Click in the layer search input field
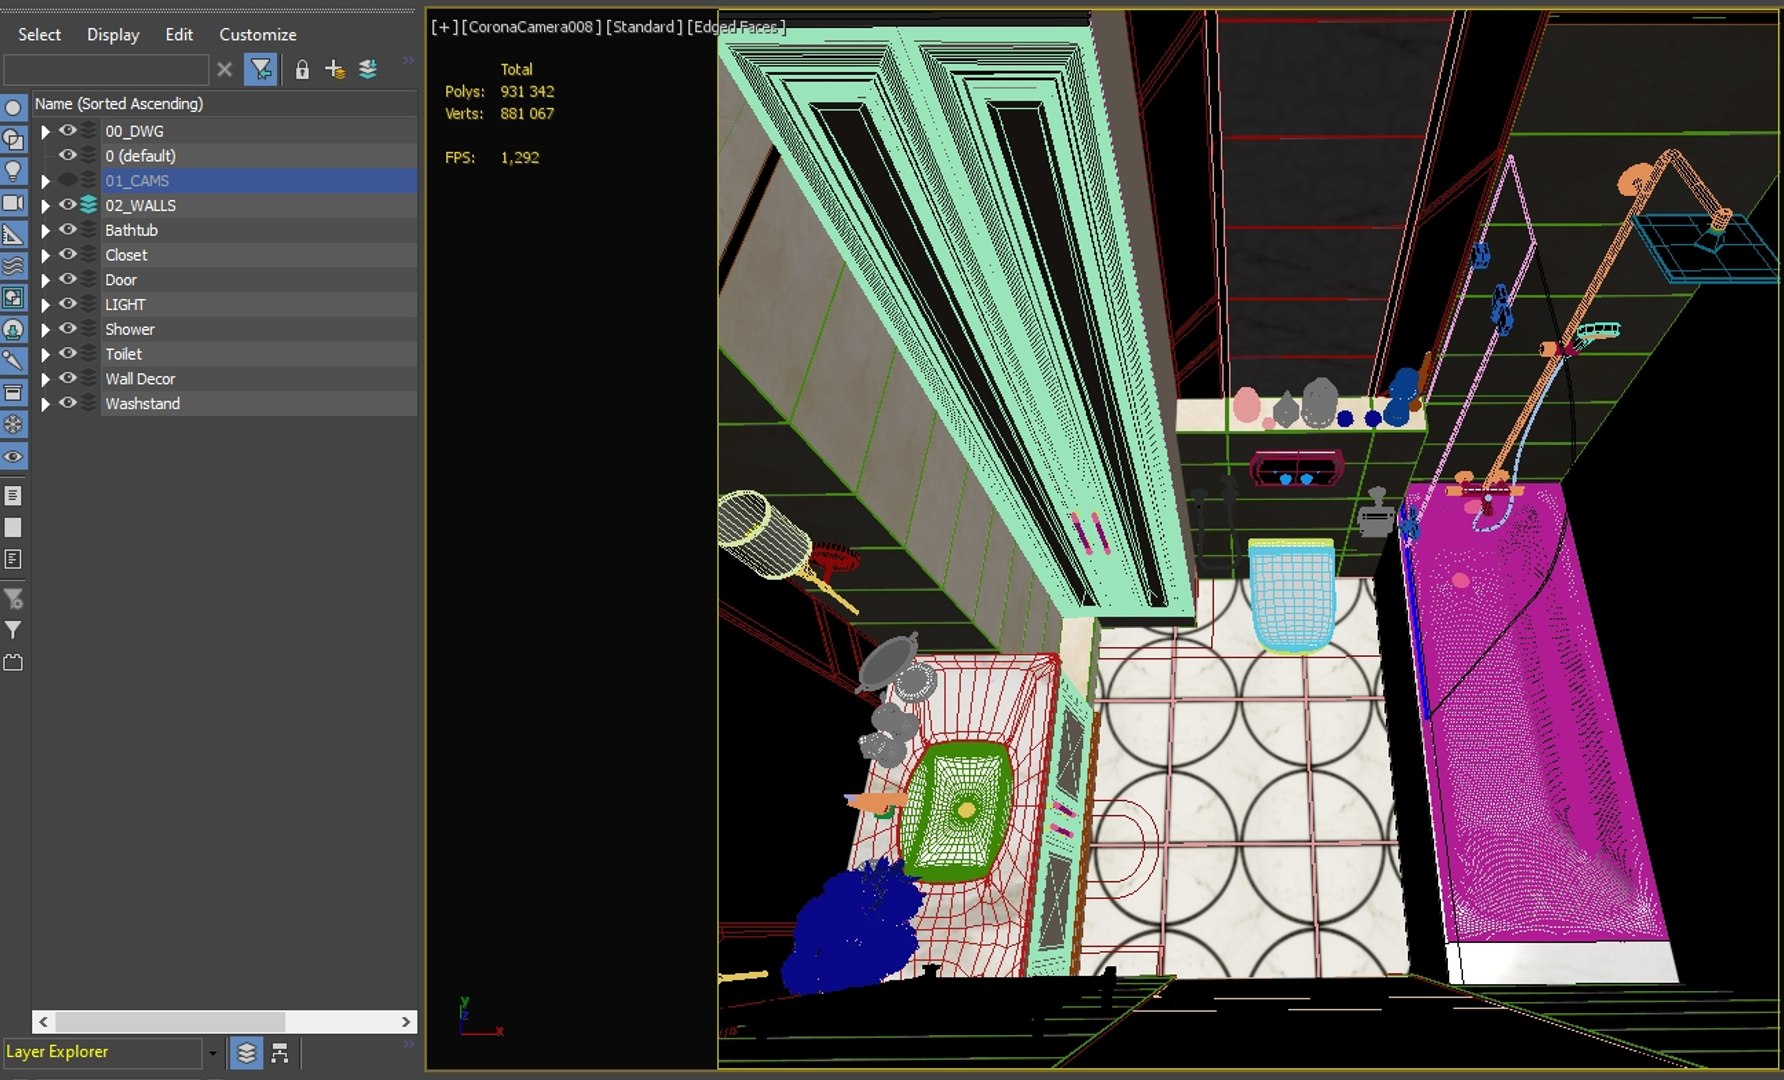This screenshot has width=1784, height=1080. 105,69
